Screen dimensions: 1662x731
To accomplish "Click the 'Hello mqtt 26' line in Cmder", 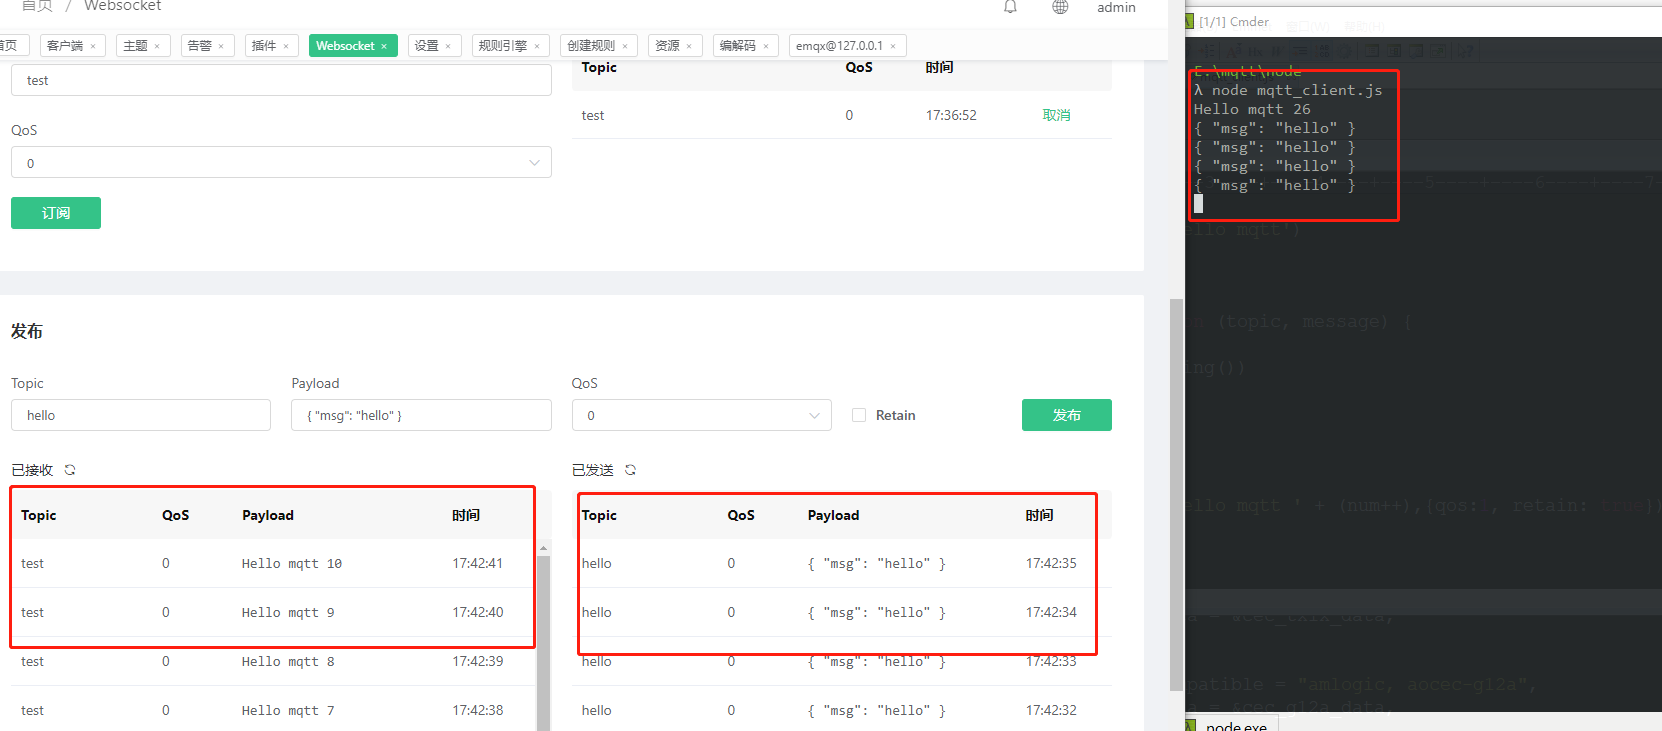I will [x=1252, y=109].
